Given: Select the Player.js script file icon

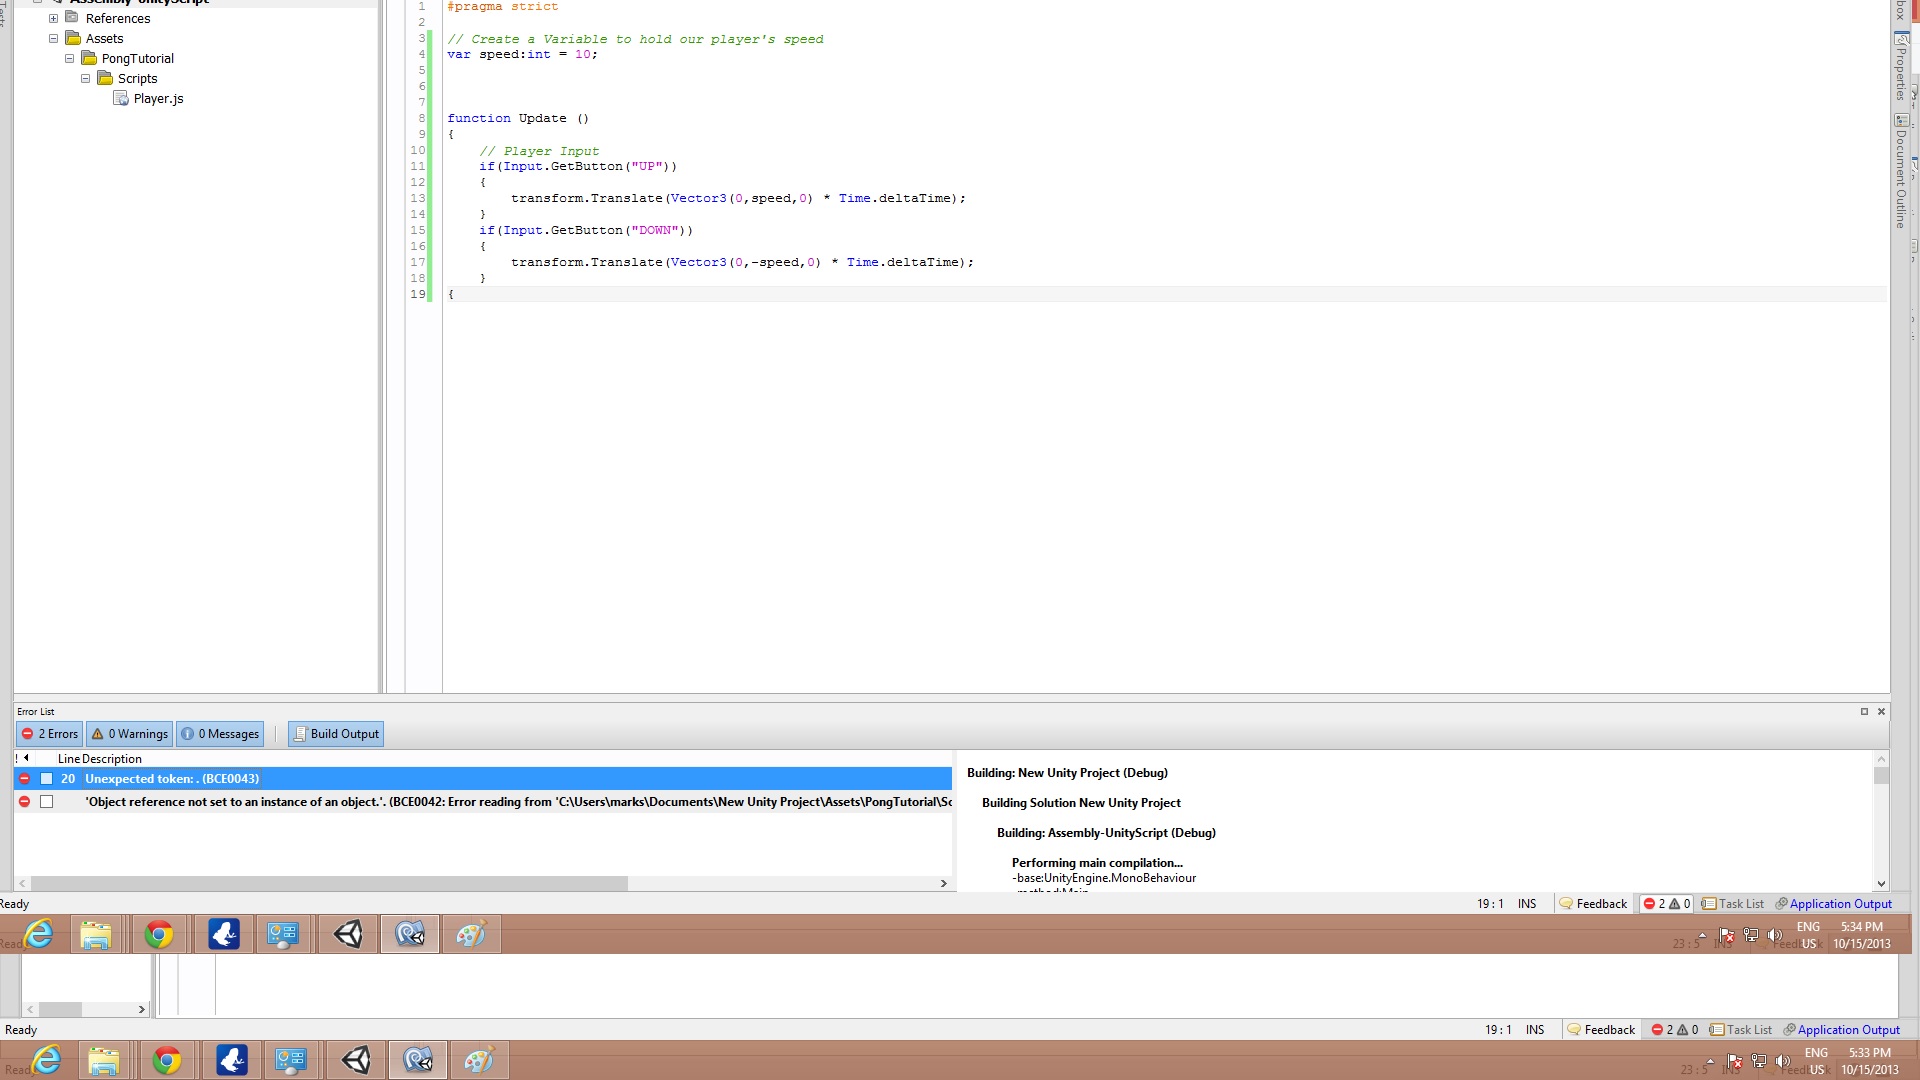Looking at the screenshot, I should pos(121,98).
